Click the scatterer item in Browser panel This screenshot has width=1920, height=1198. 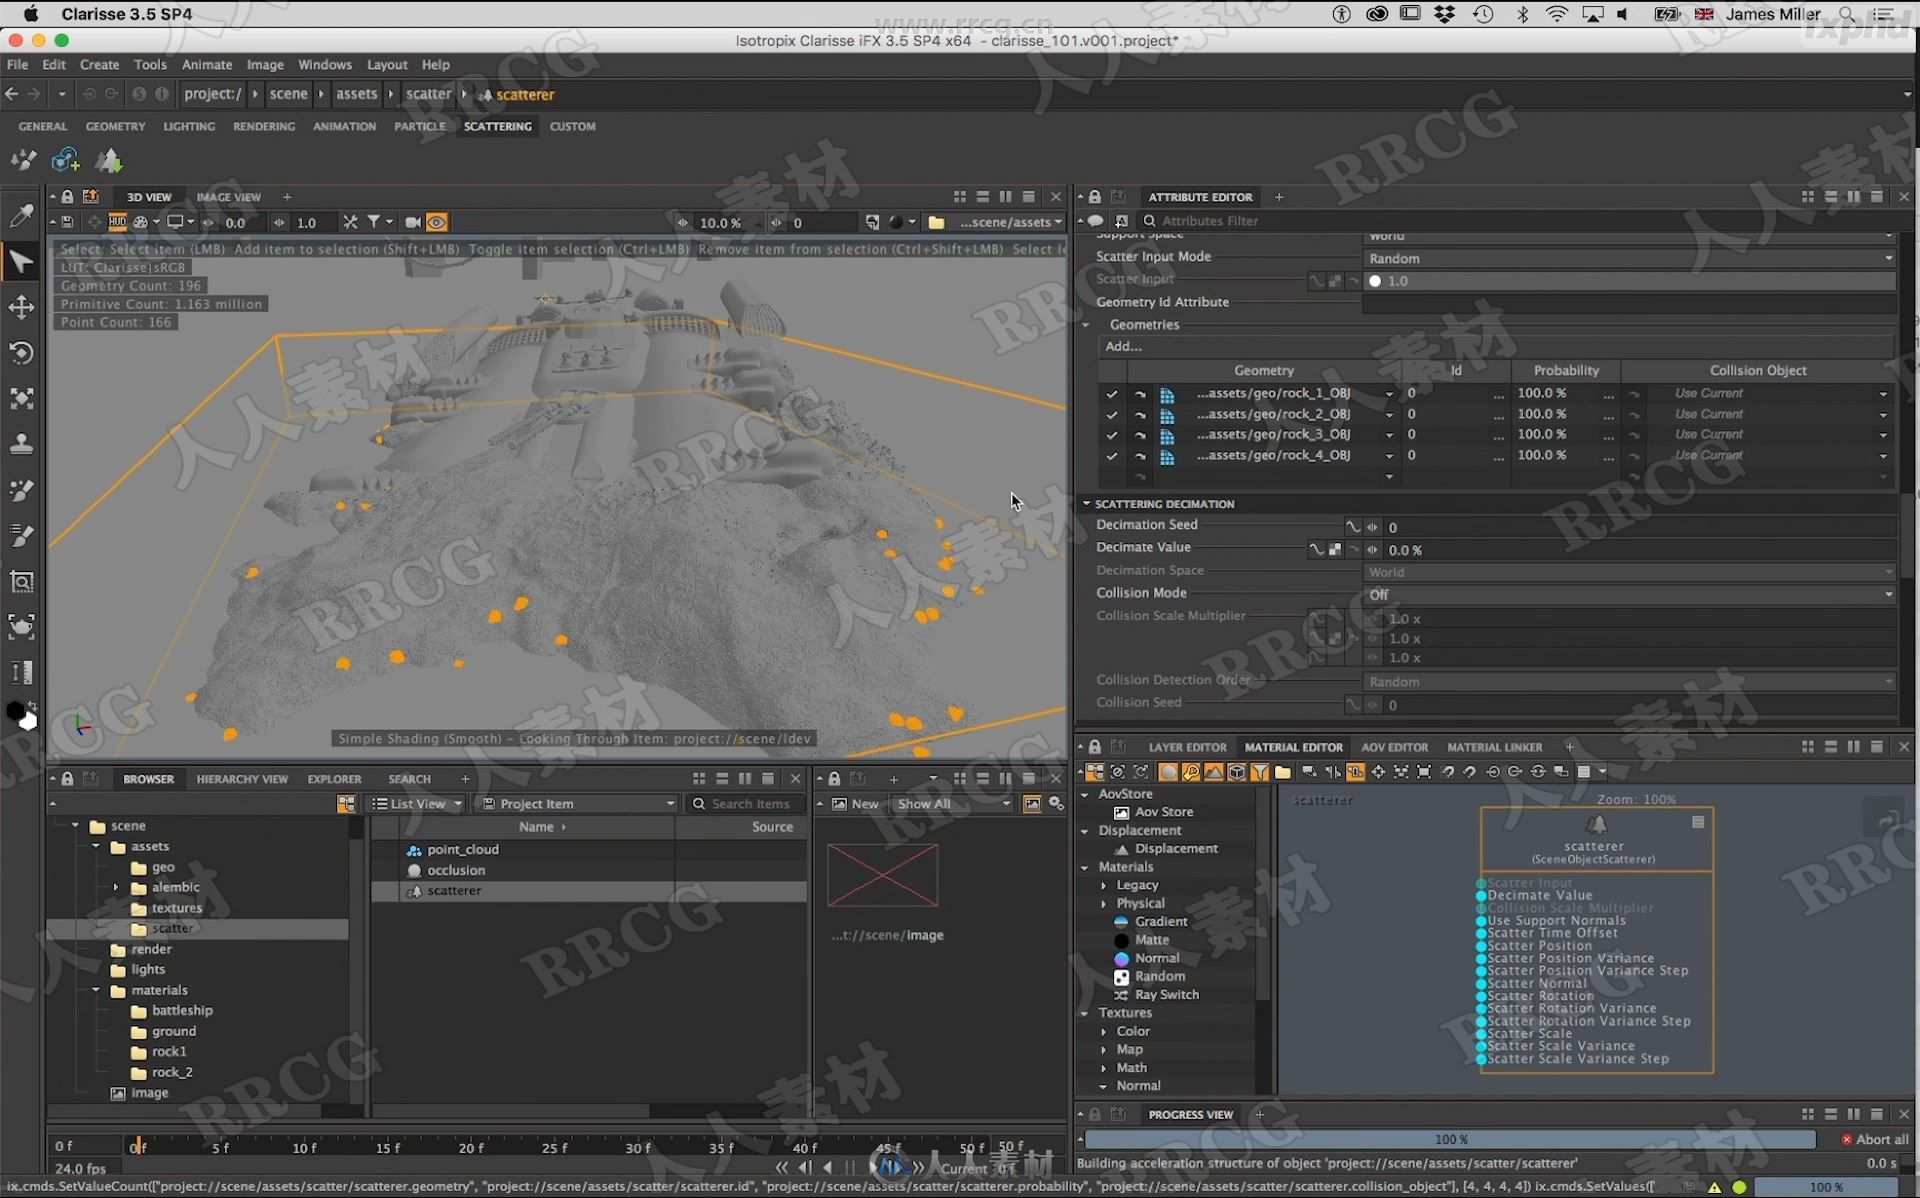(454, 890)
